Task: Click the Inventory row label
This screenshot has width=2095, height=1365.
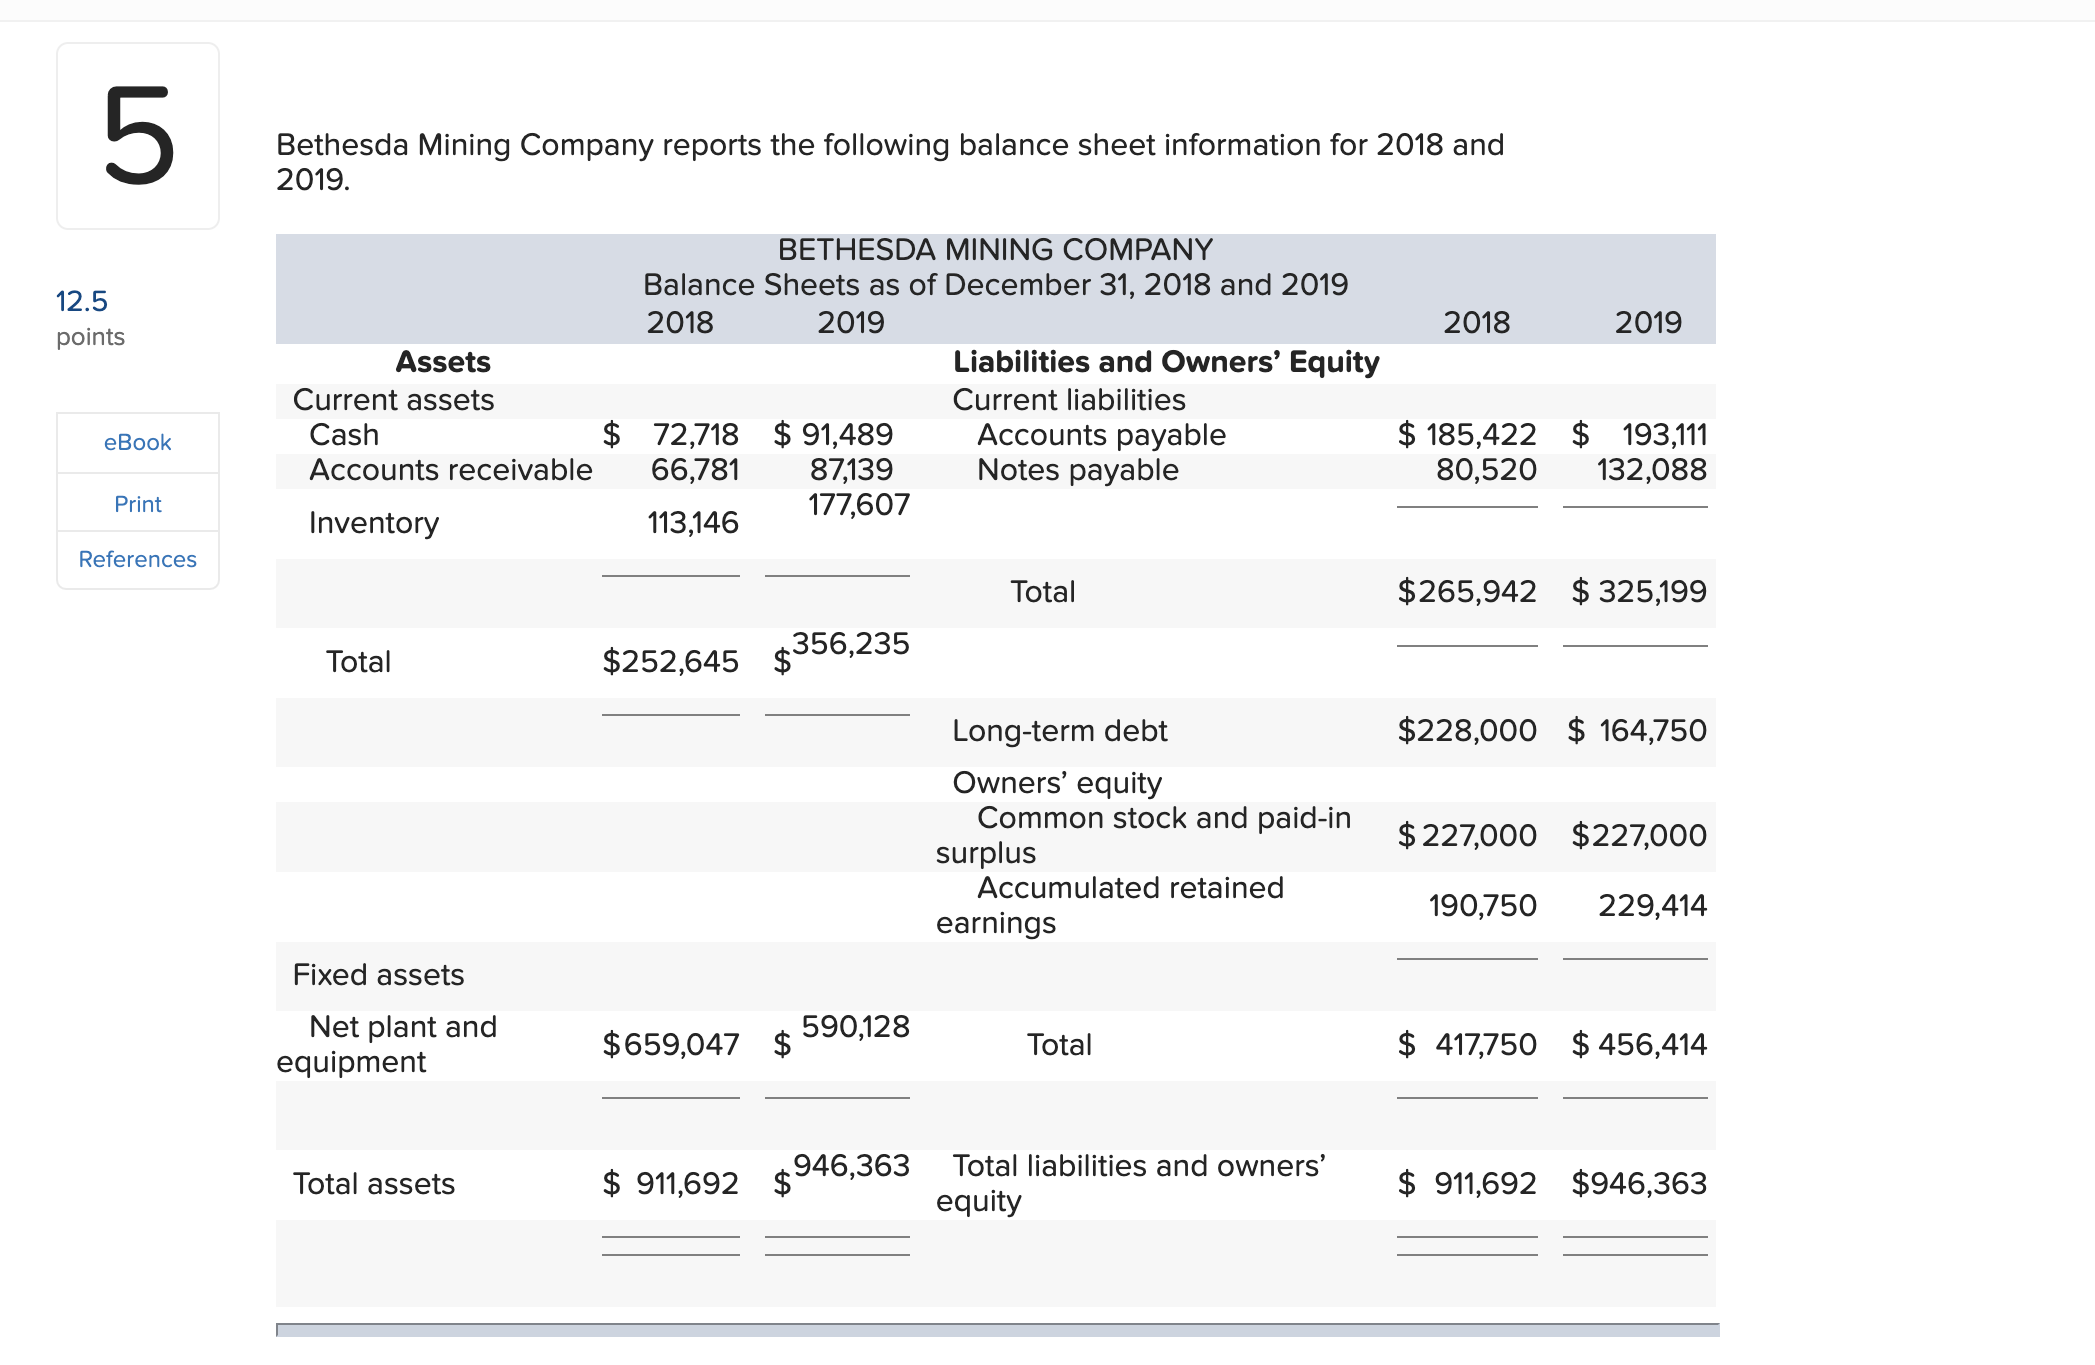Action: [373, 523]
